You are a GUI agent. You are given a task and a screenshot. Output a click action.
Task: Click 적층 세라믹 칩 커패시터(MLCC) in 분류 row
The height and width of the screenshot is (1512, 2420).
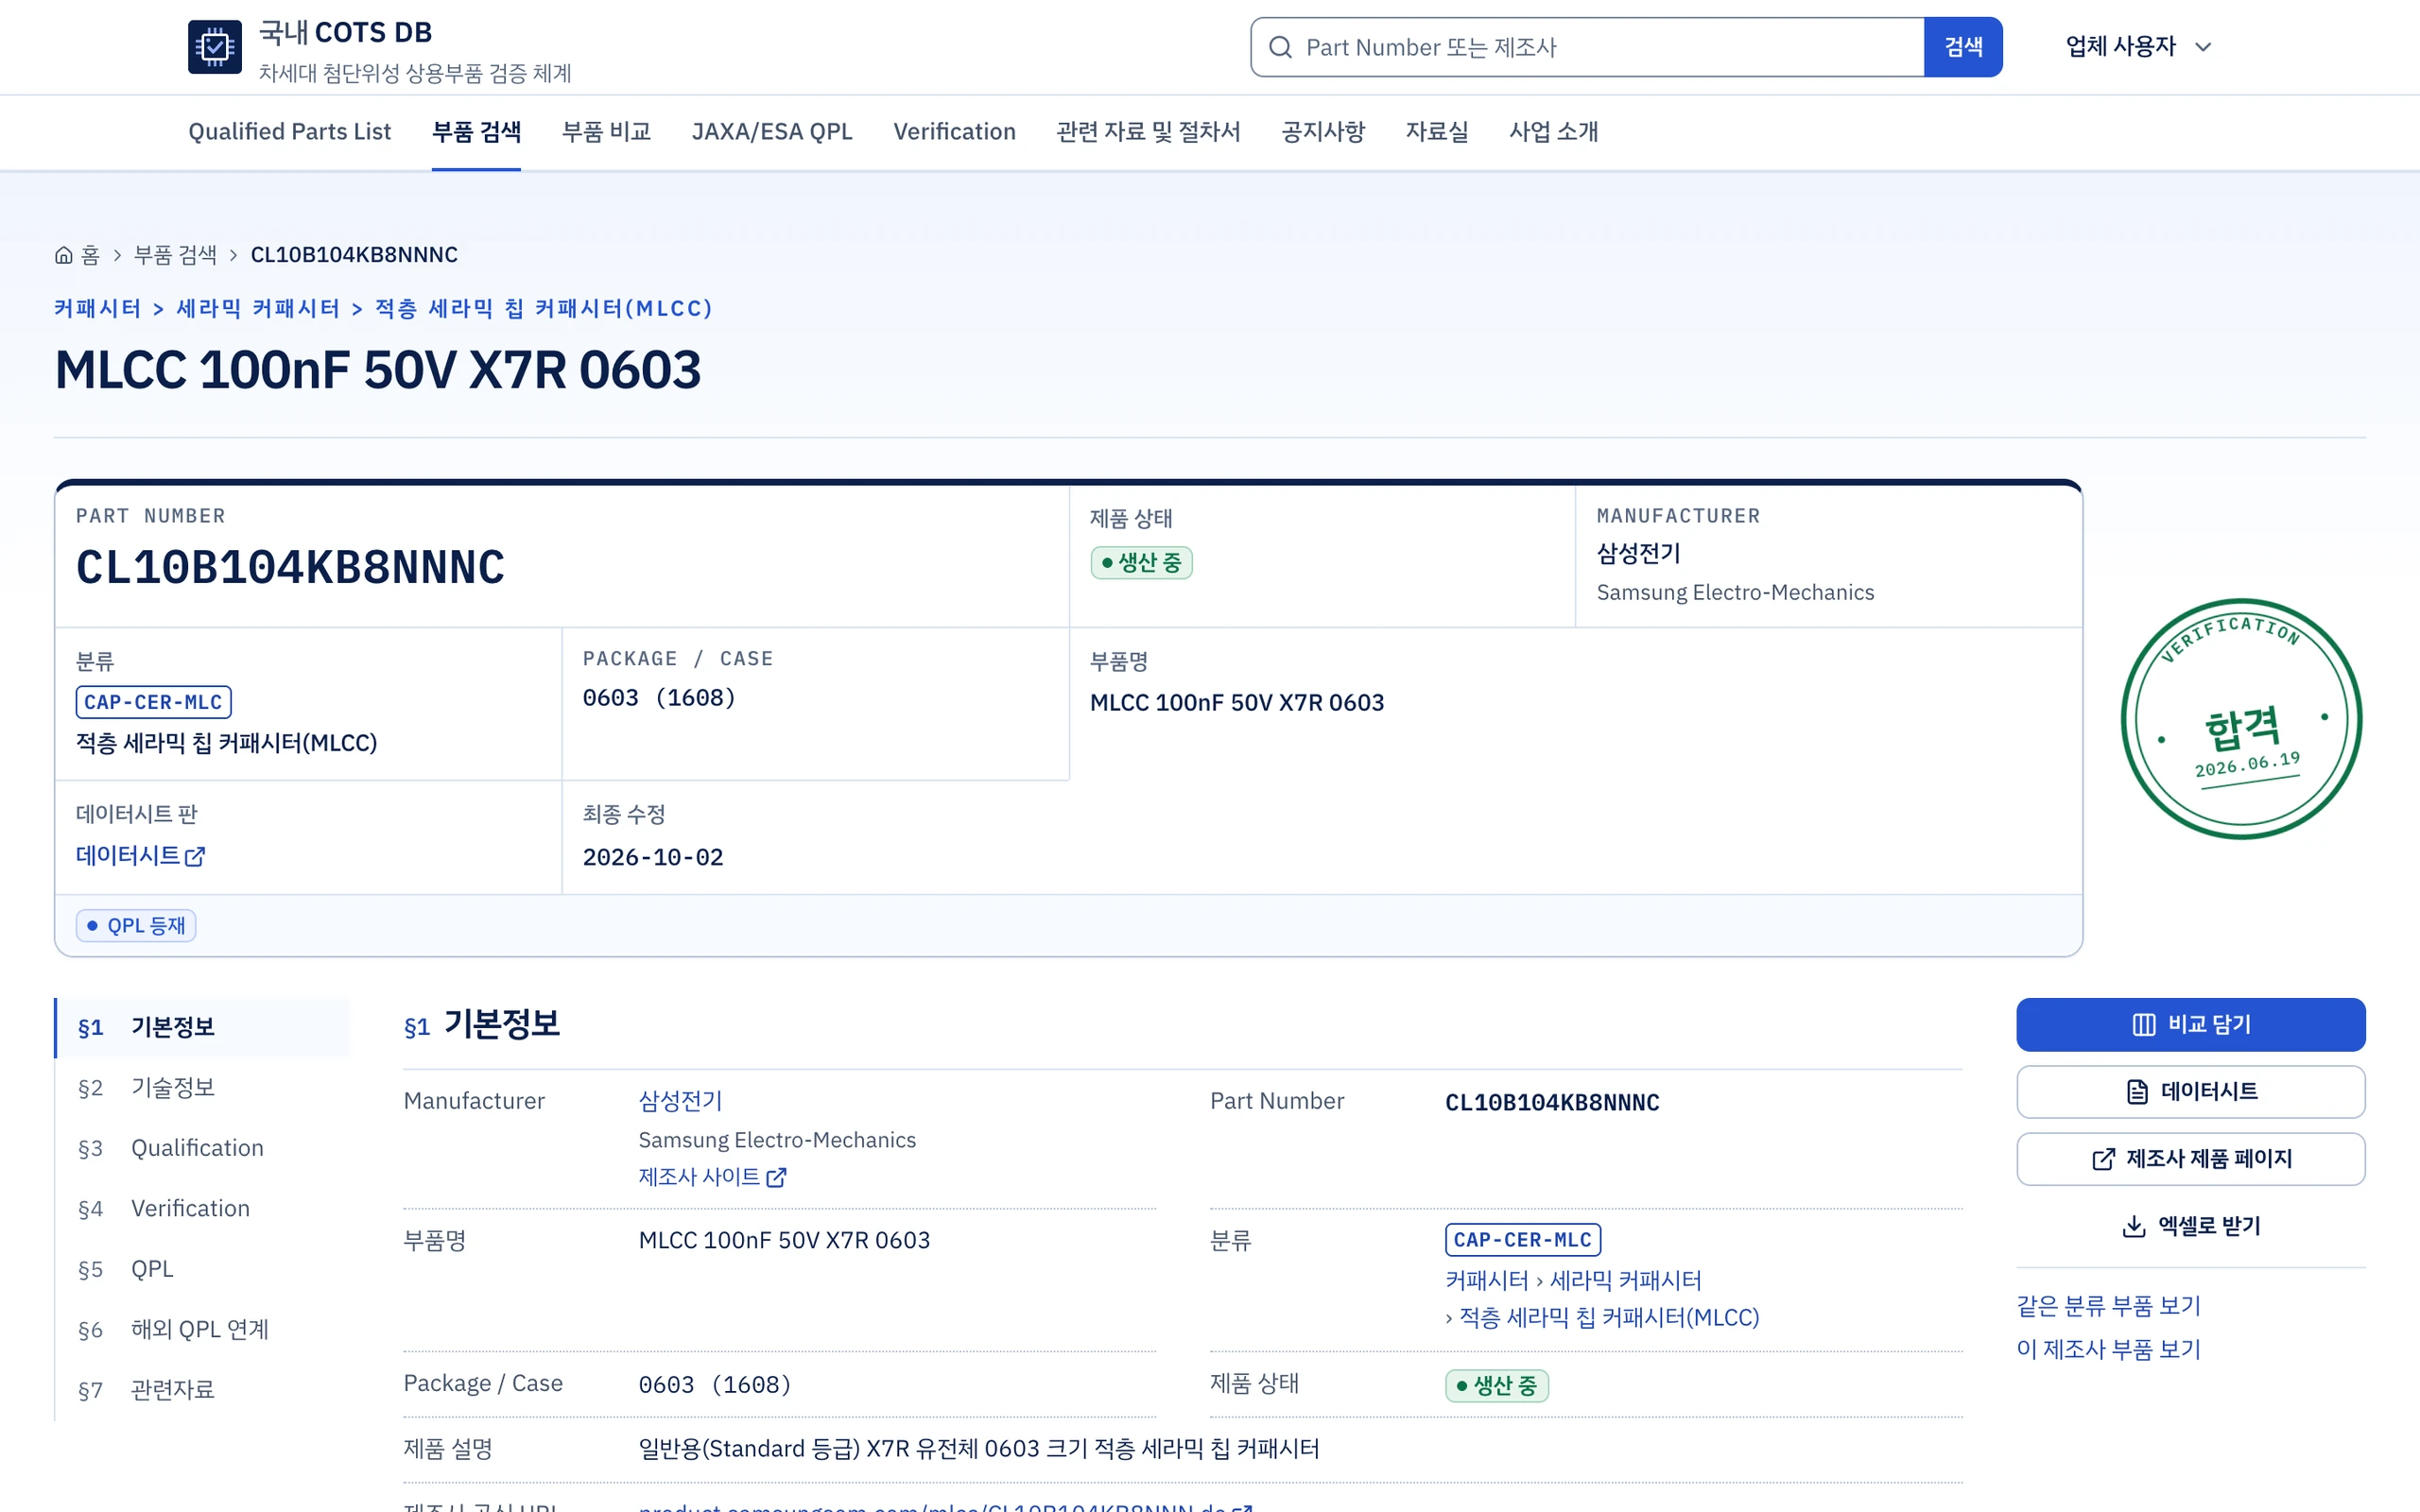pos(1608,1318)
